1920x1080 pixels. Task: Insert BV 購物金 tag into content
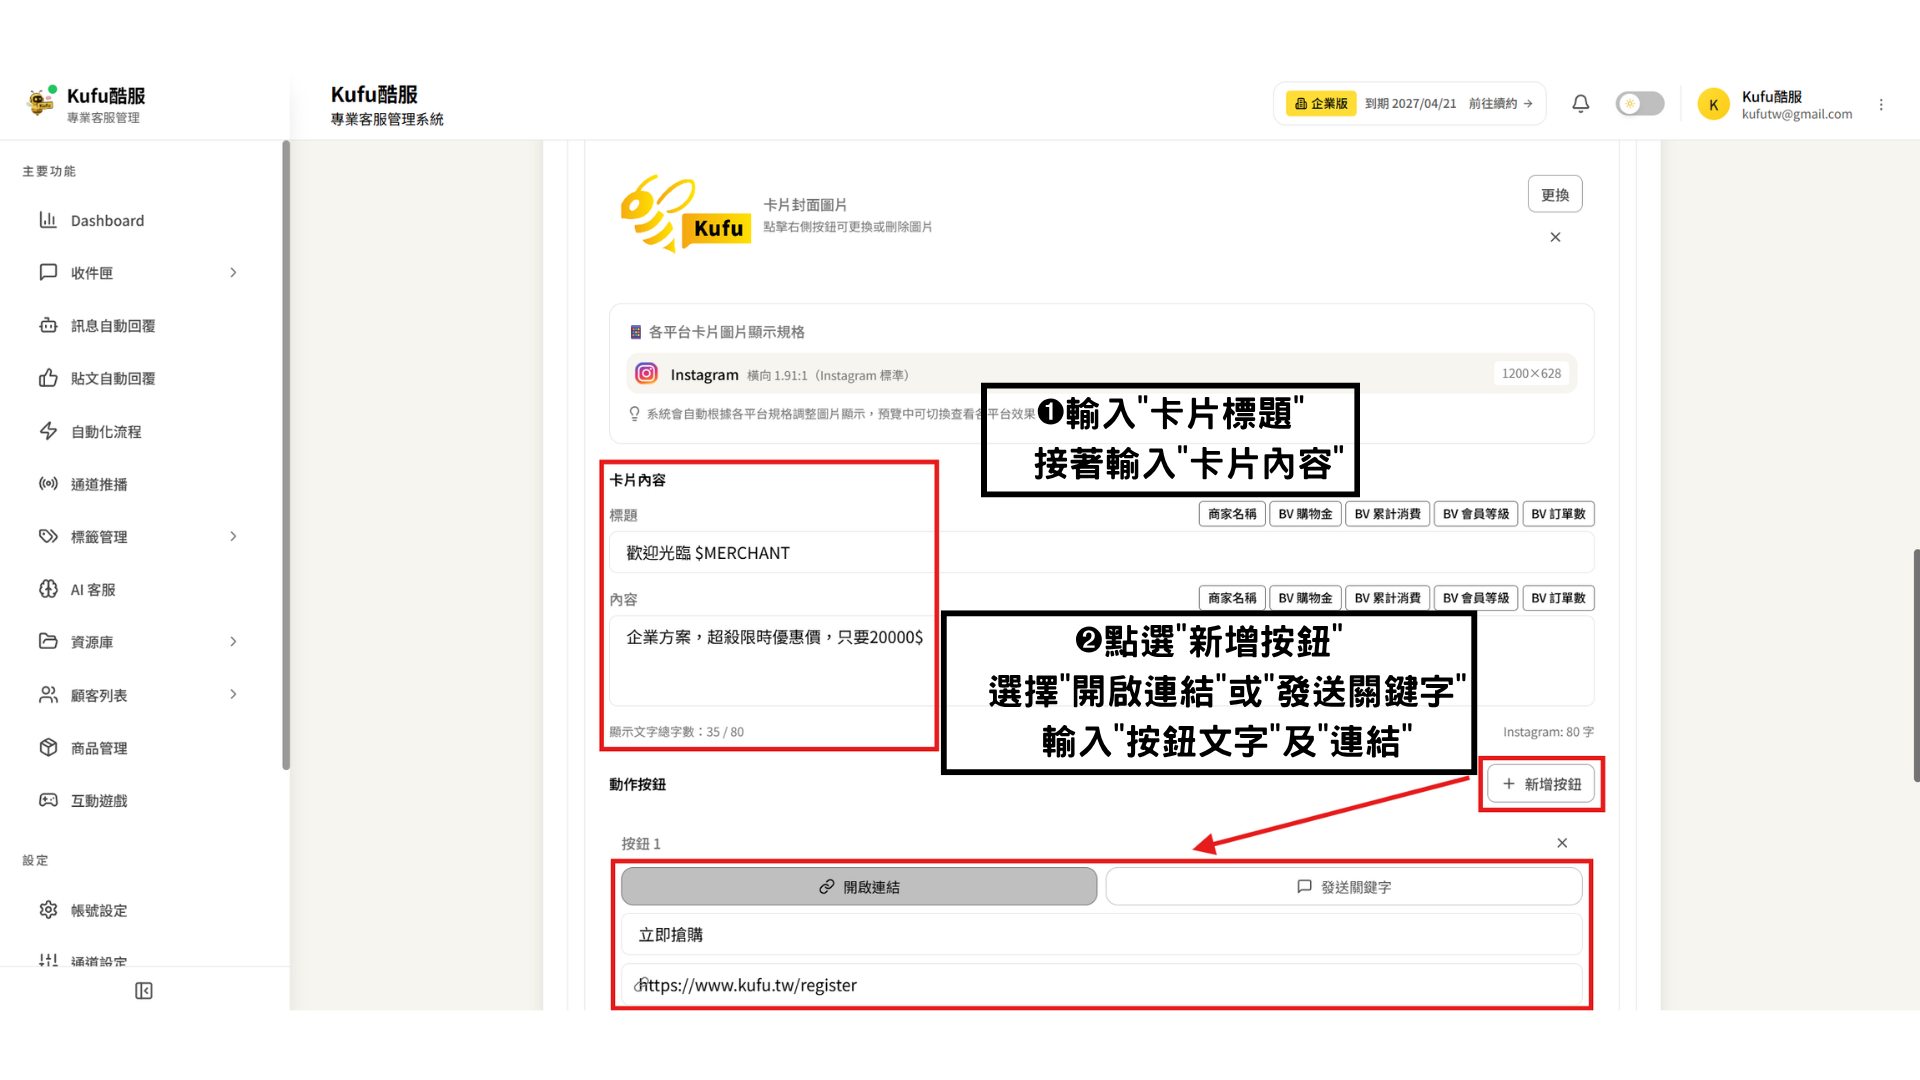click(x=1305, y=597)
